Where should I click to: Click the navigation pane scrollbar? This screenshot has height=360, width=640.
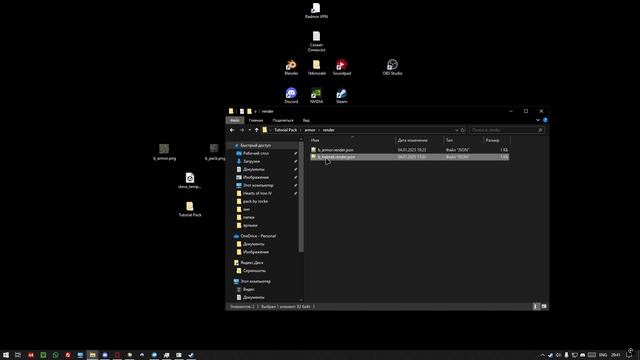click(x=301, y=196)
